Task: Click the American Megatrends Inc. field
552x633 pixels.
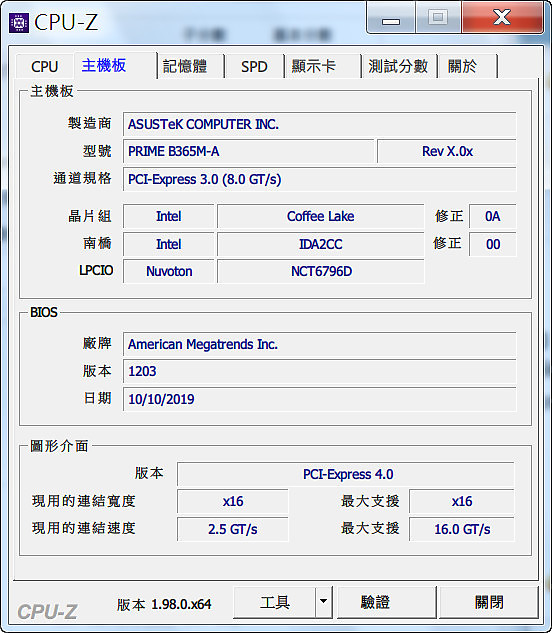Action: pos(319,344)
